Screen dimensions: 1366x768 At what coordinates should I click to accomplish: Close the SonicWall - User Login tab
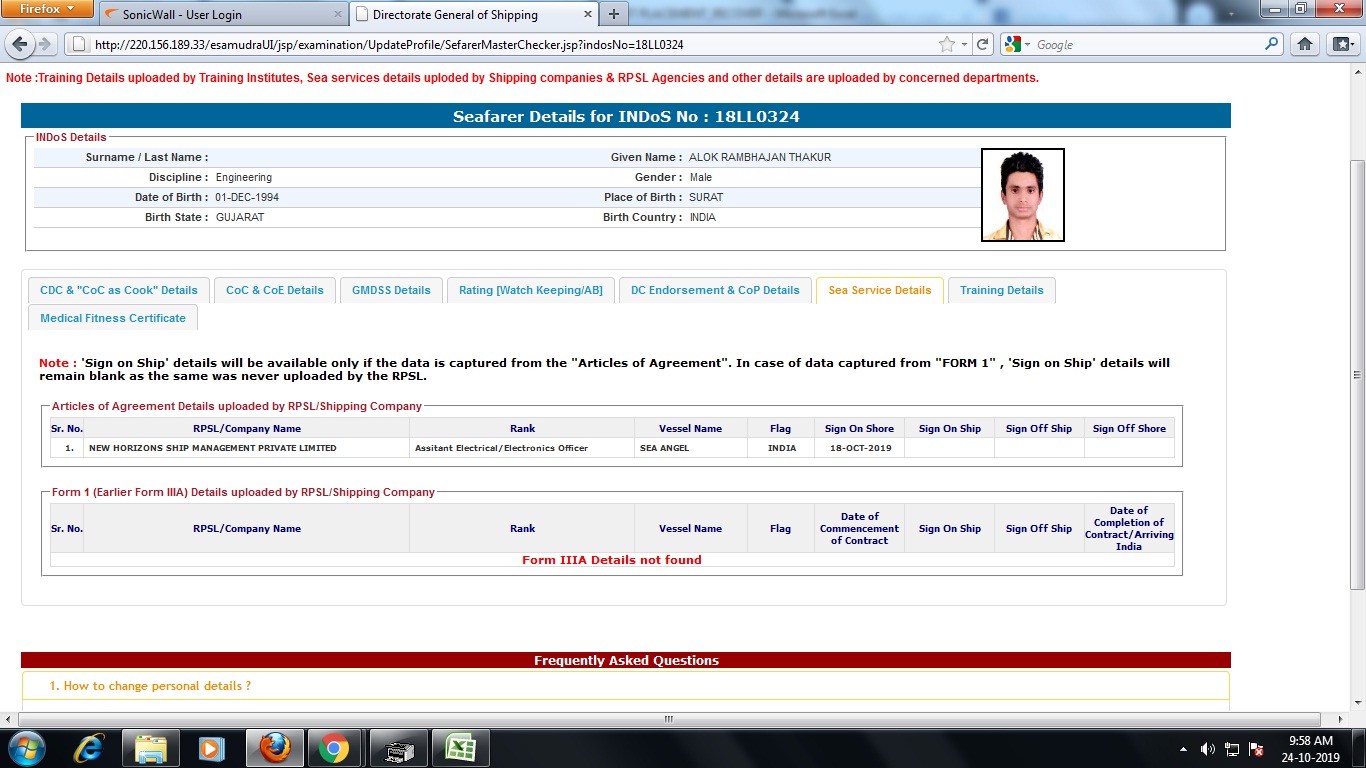click(x=337, y=15)
